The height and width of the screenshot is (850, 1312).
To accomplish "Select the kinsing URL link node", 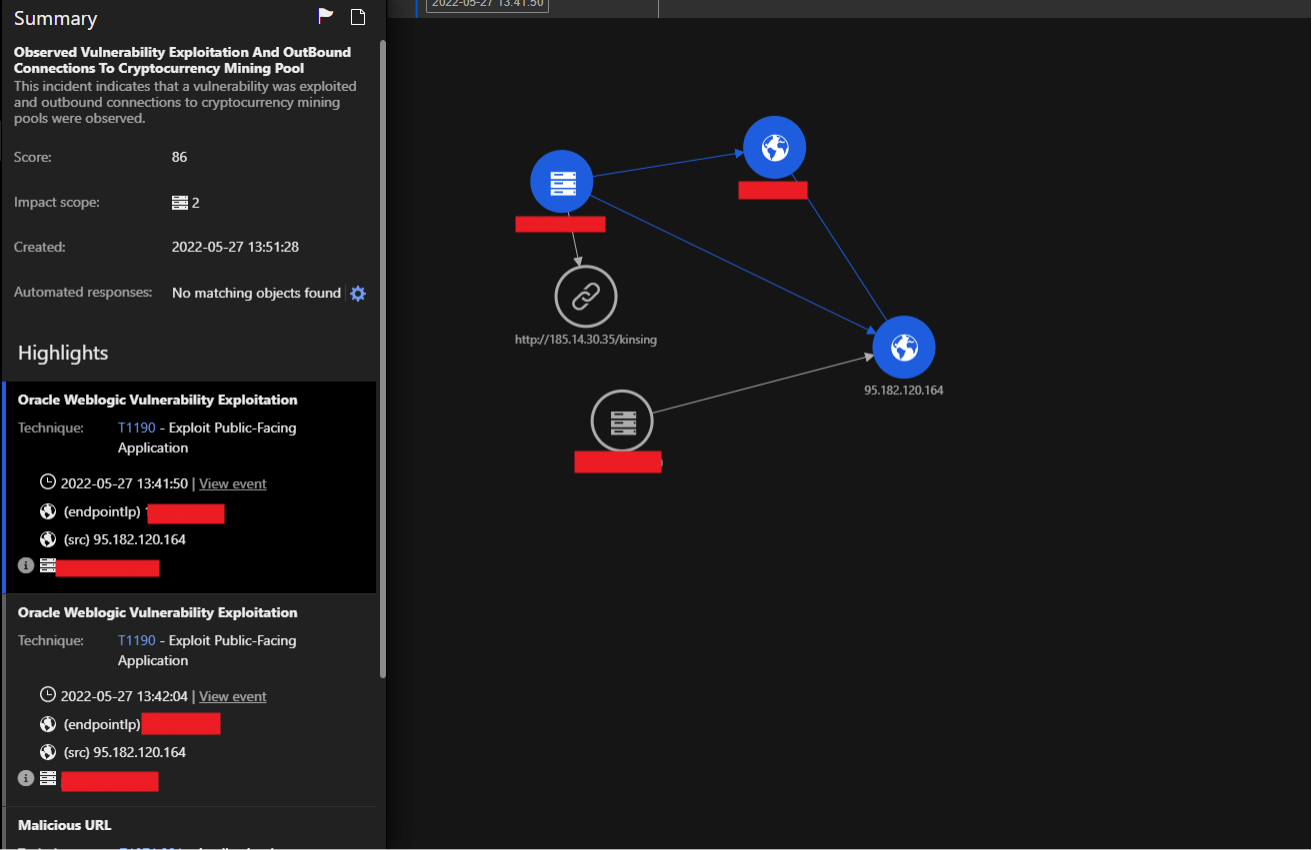I will 586,296.
